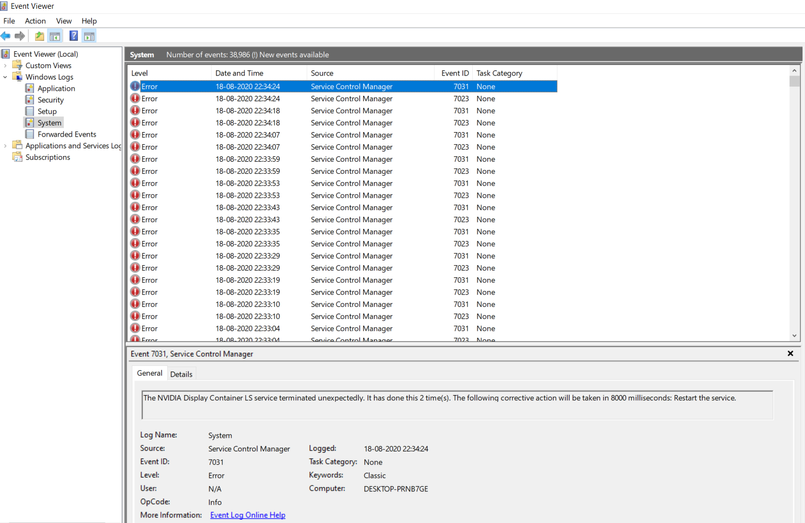Screen dimensions: 805x523
Task: Click the computer name DESKTOP-PRNB7GE
Action: coord(396,489)
